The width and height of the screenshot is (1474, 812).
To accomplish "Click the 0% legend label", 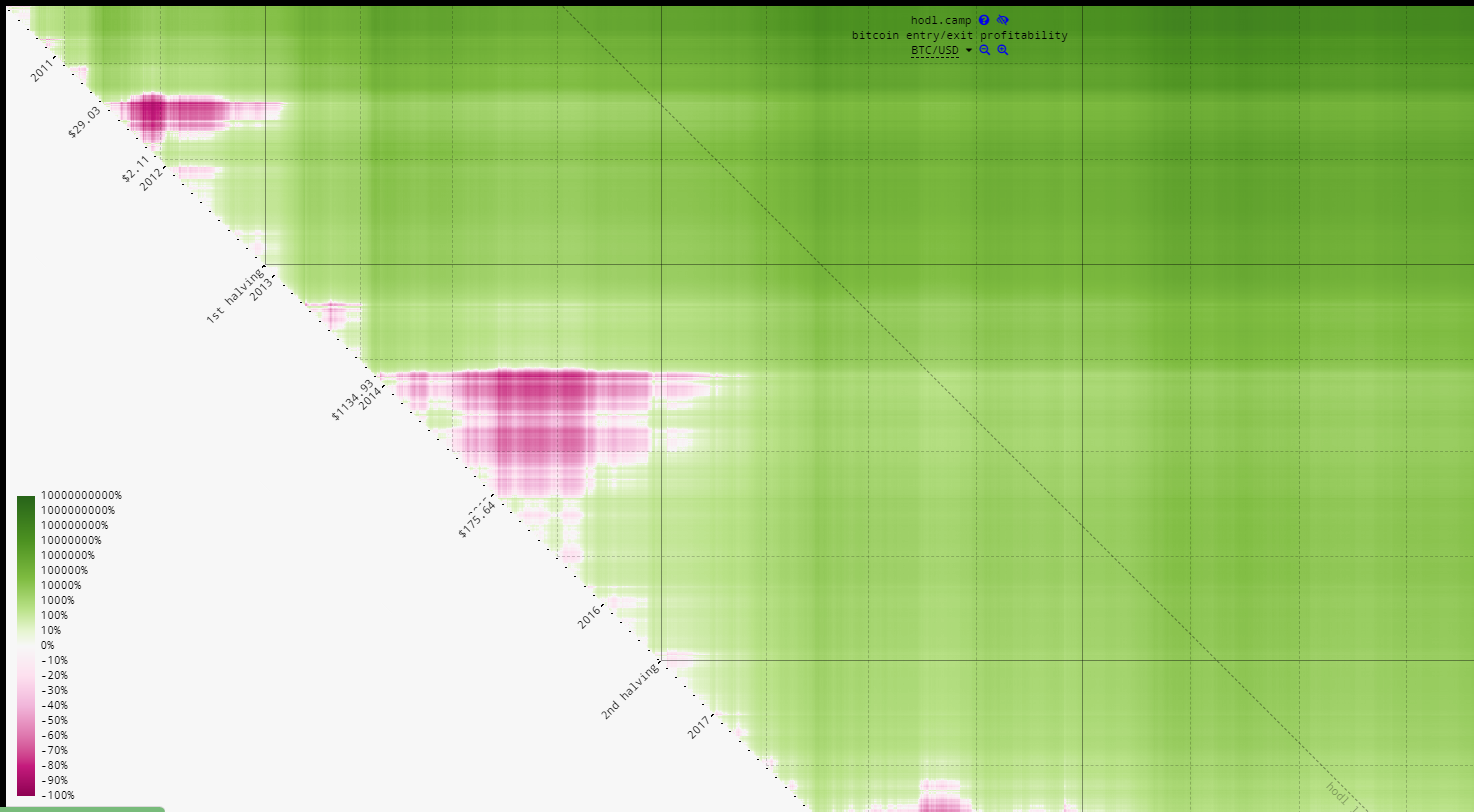I will [47, 645].
